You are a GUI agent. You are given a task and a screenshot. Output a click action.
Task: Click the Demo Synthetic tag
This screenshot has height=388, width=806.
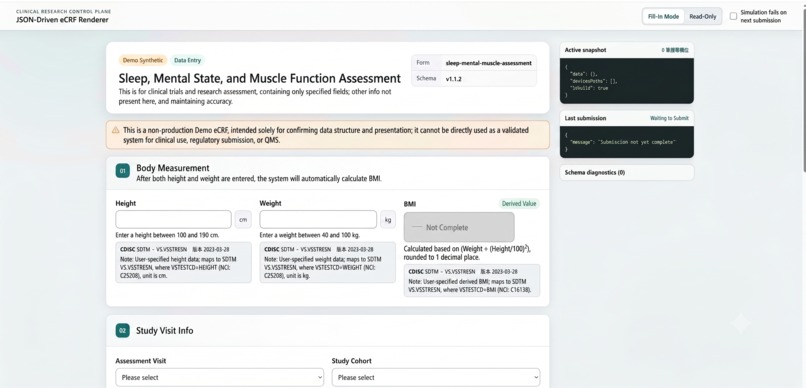click(x=142, y=60)
